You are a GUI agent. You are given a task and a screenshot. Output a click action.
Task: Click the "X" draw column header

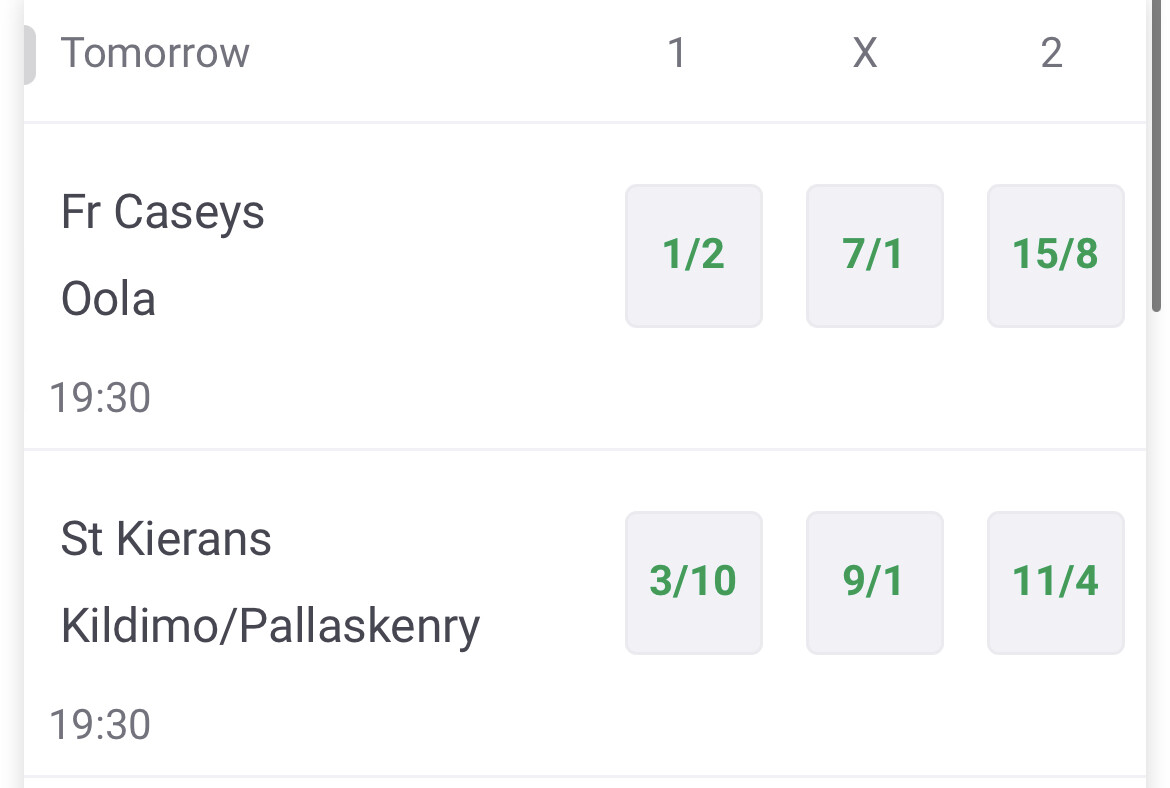(x=865, y=53)
